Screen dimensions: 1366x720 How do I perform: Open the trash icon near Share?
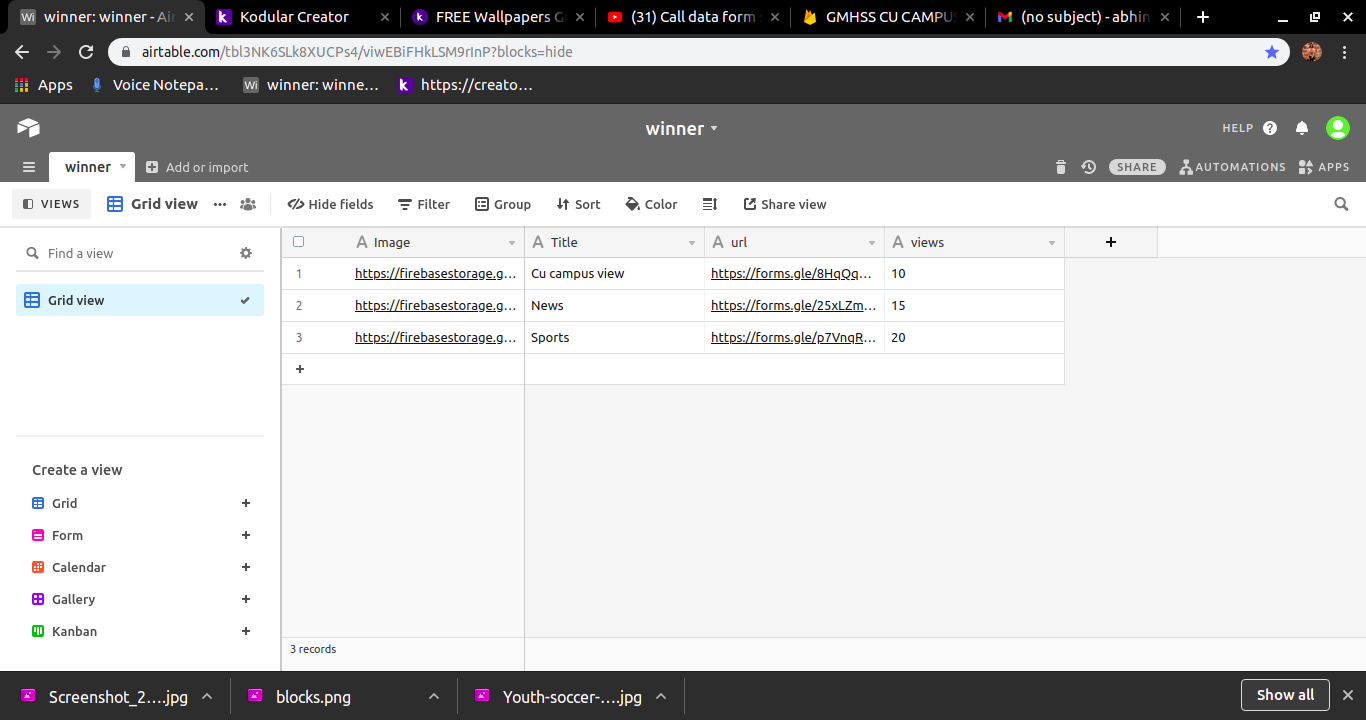[x=1060, y=167]
